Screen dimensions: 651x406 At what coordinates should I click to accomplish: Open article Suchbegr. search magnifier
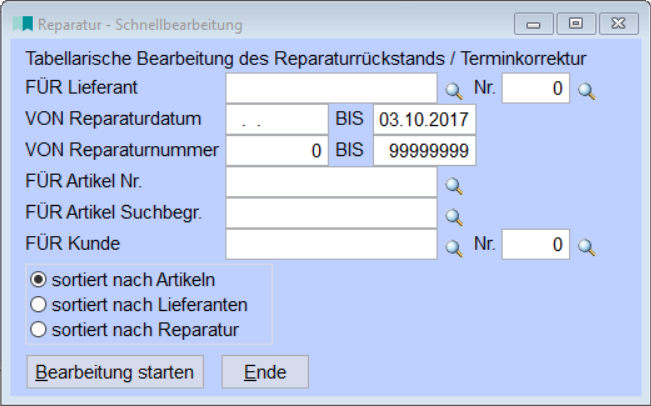(454, 217)
